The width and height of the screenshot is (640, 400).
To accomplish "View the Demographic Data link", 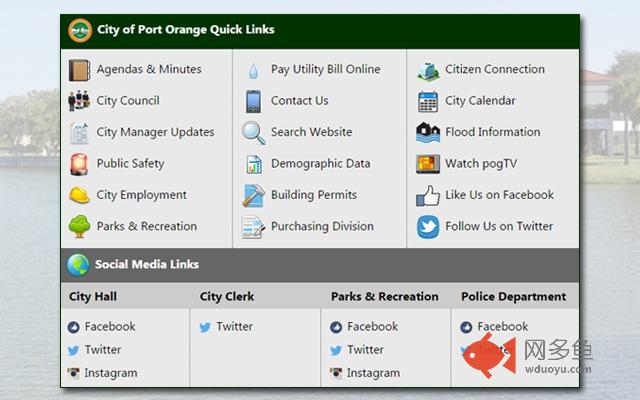I will [320, 164].
